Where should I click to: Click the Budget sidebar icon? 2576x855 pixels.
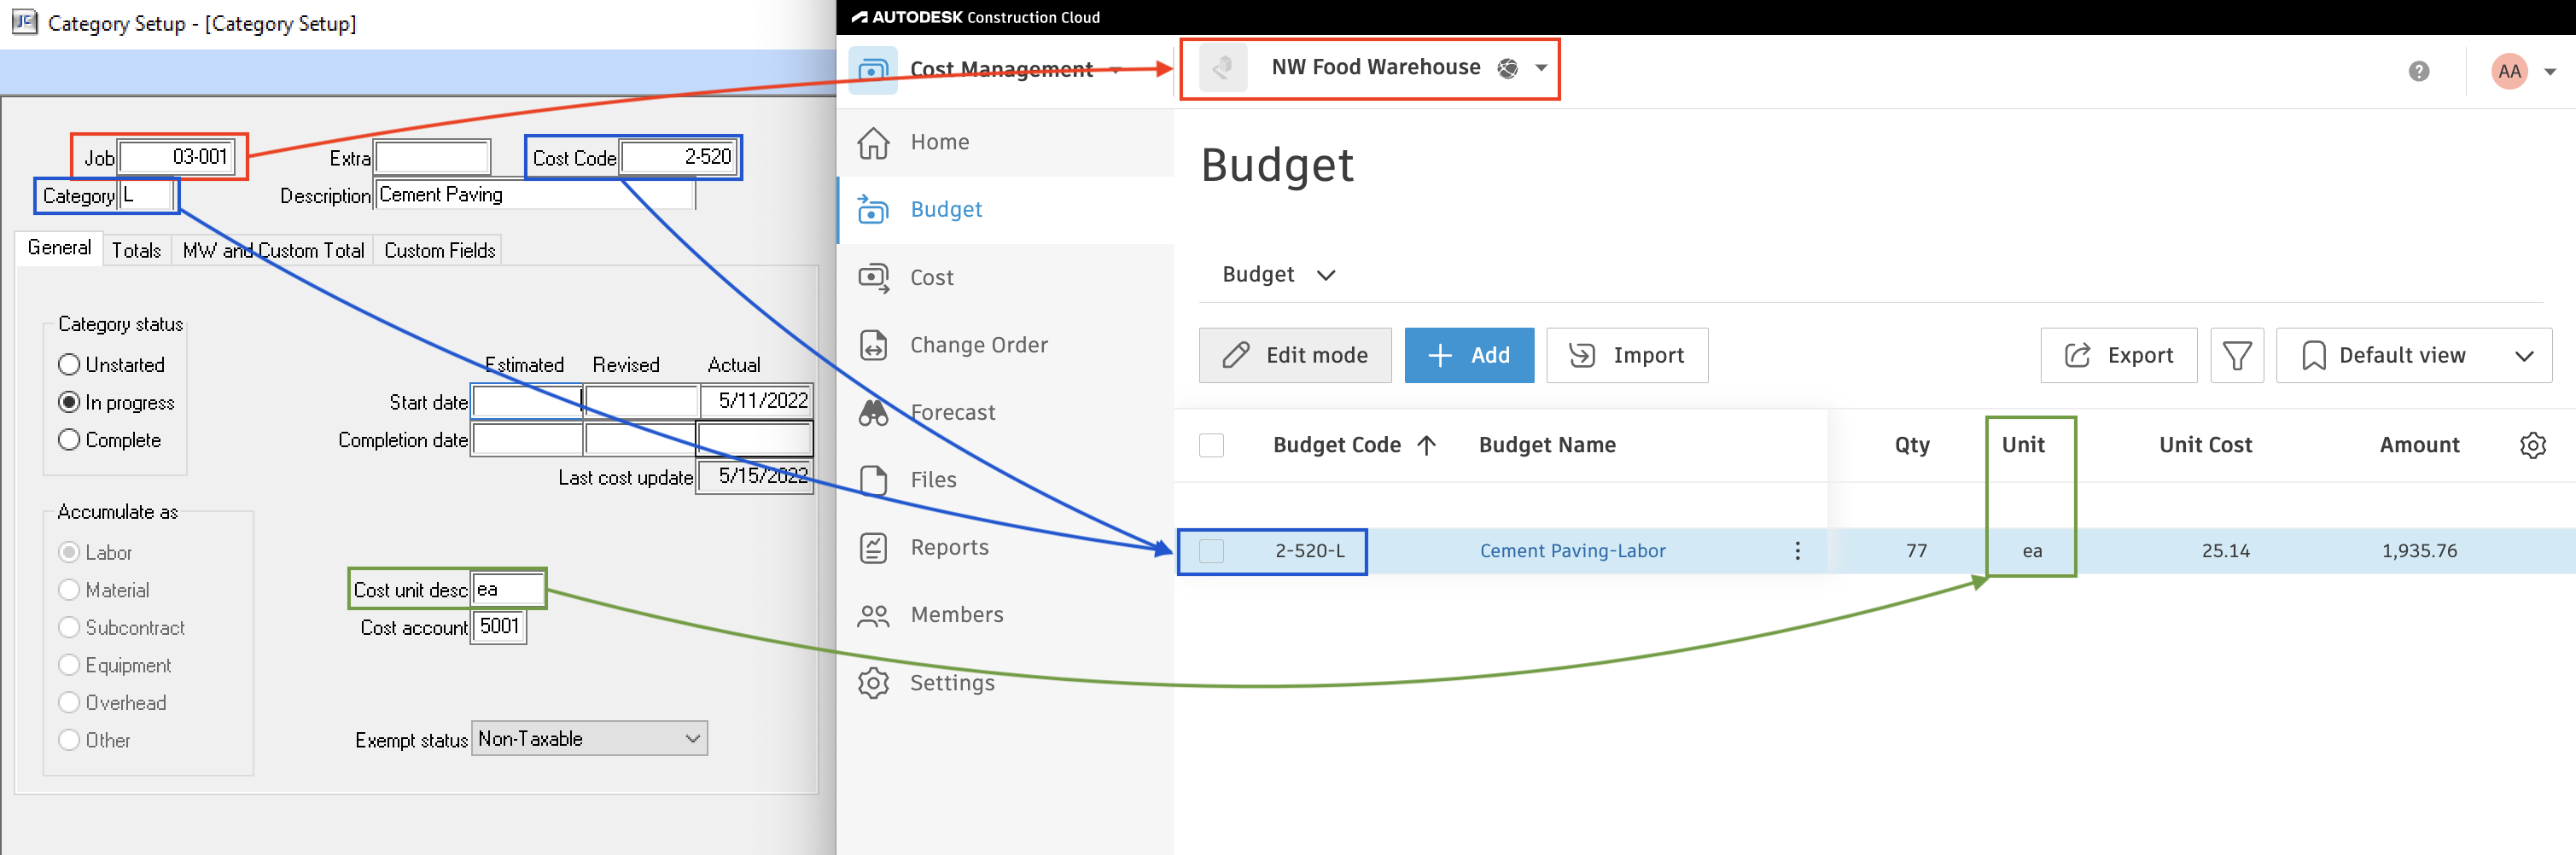click(873, 210)
